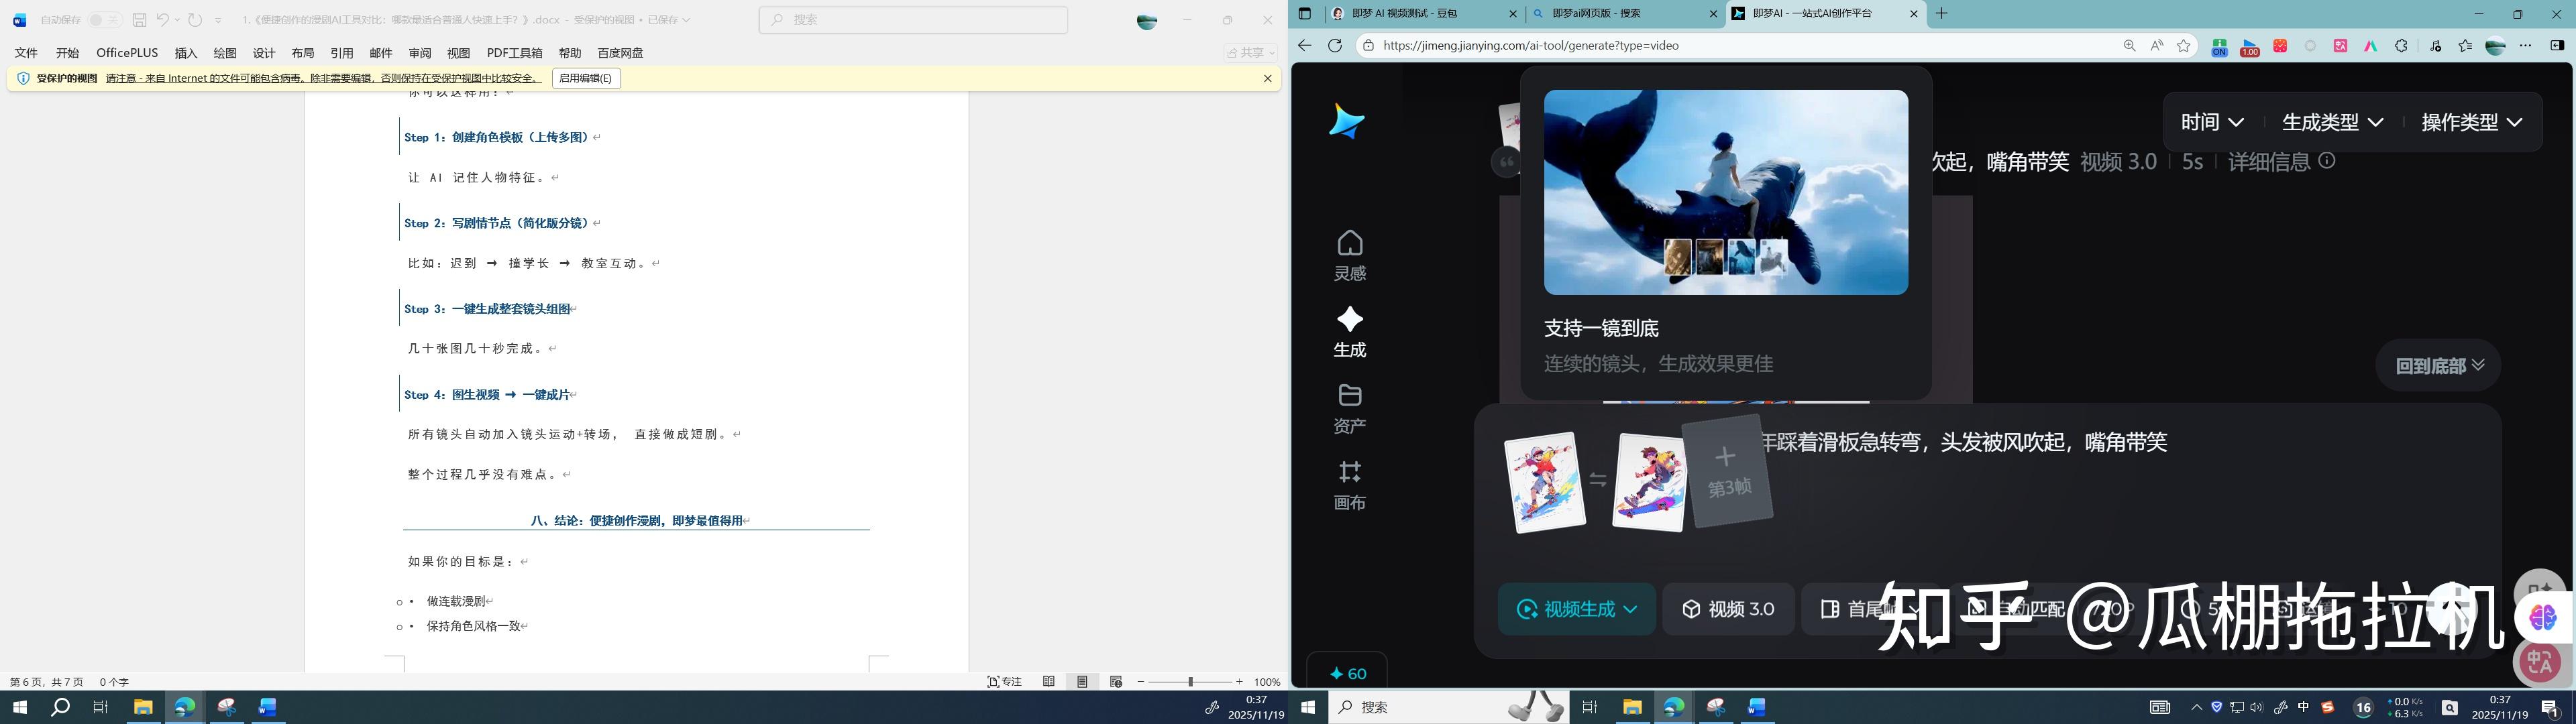
Task: Click the Word undo icon
Action: click(x=162, y=20)
